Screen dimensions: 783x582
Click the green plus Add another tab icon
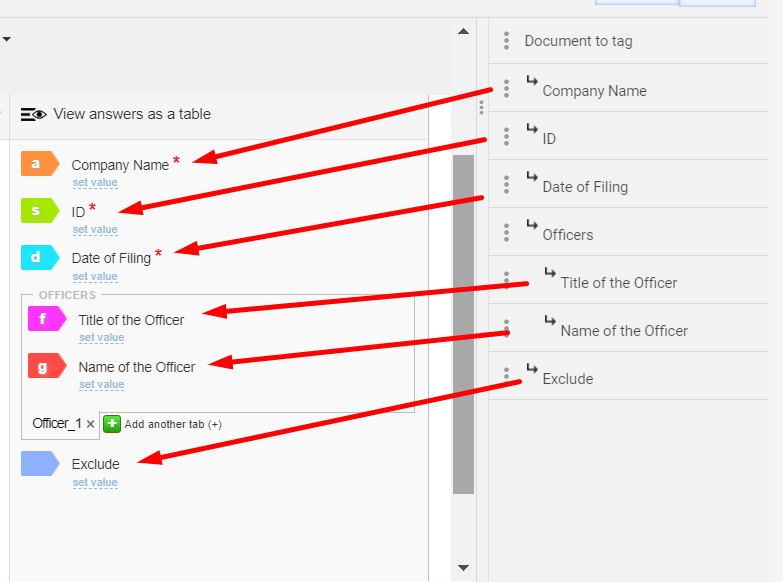pos(112,424)
